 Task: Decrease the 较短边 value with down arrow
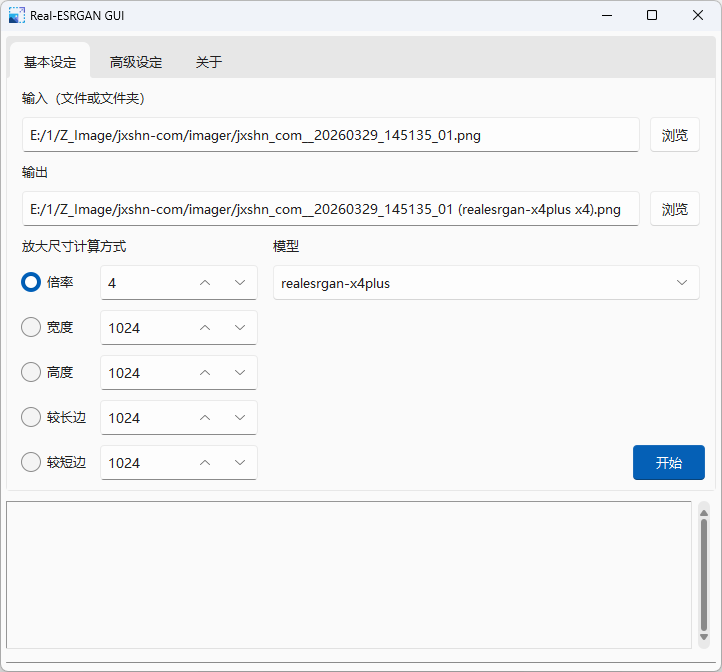pyautogui.click(x=240, y=463)
